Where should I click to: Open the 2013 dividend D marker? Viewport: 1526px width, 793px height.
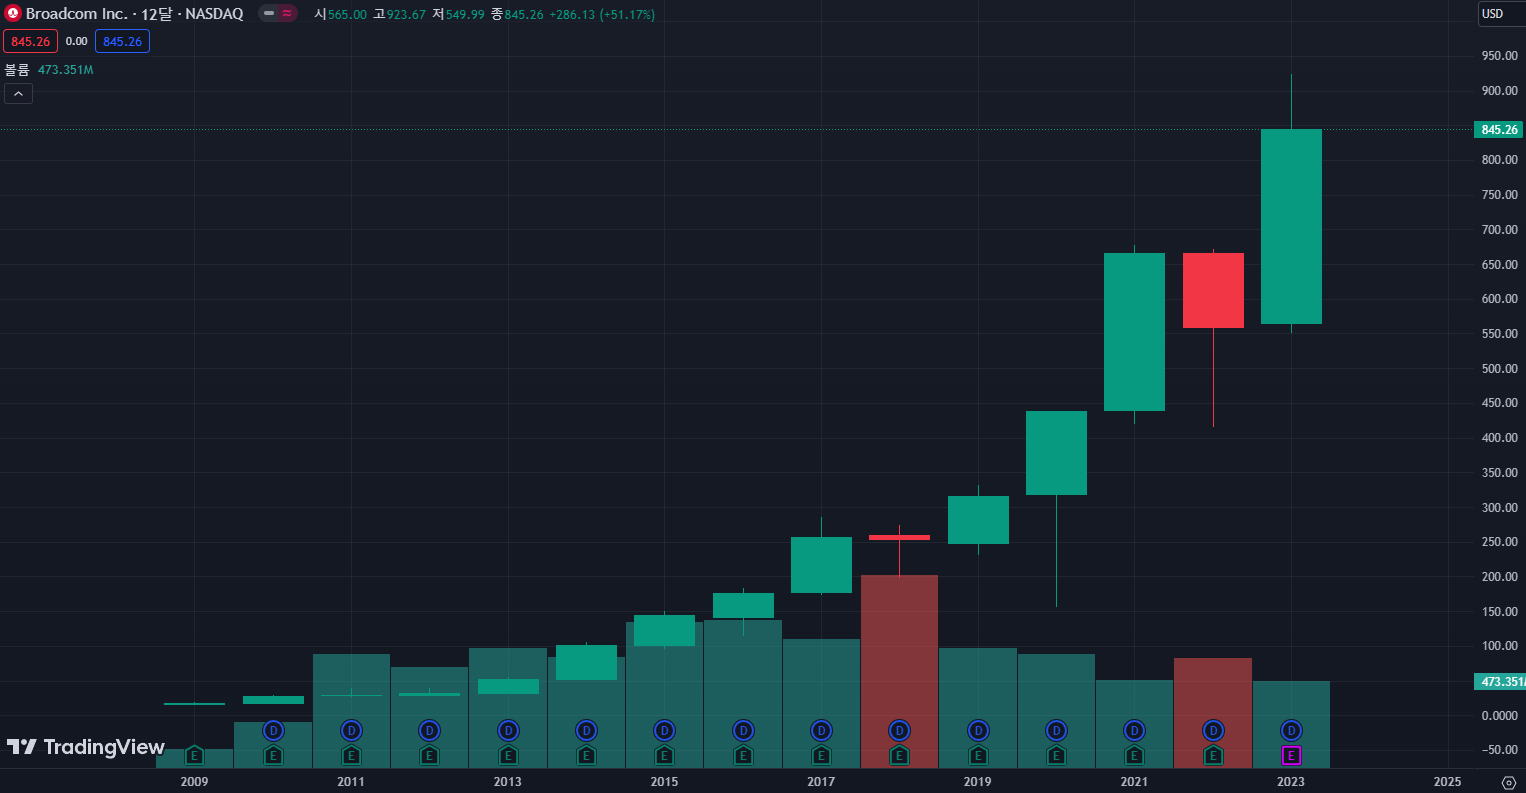pyautogui.click(x=508, y=730)
